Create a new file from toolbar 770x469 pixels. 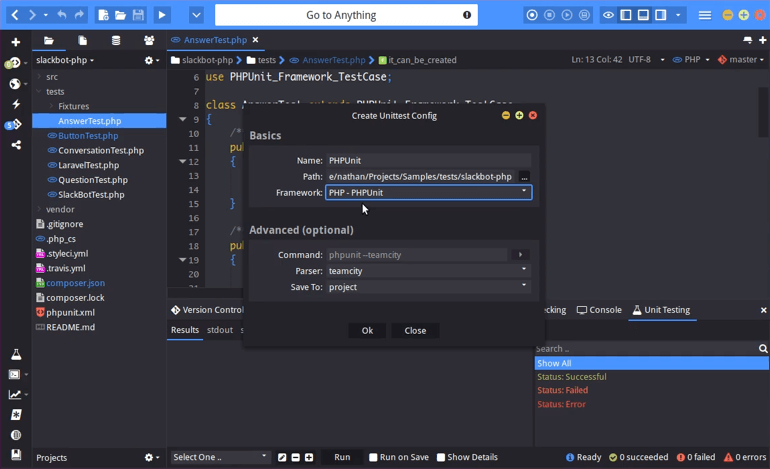tap(103, 15)
